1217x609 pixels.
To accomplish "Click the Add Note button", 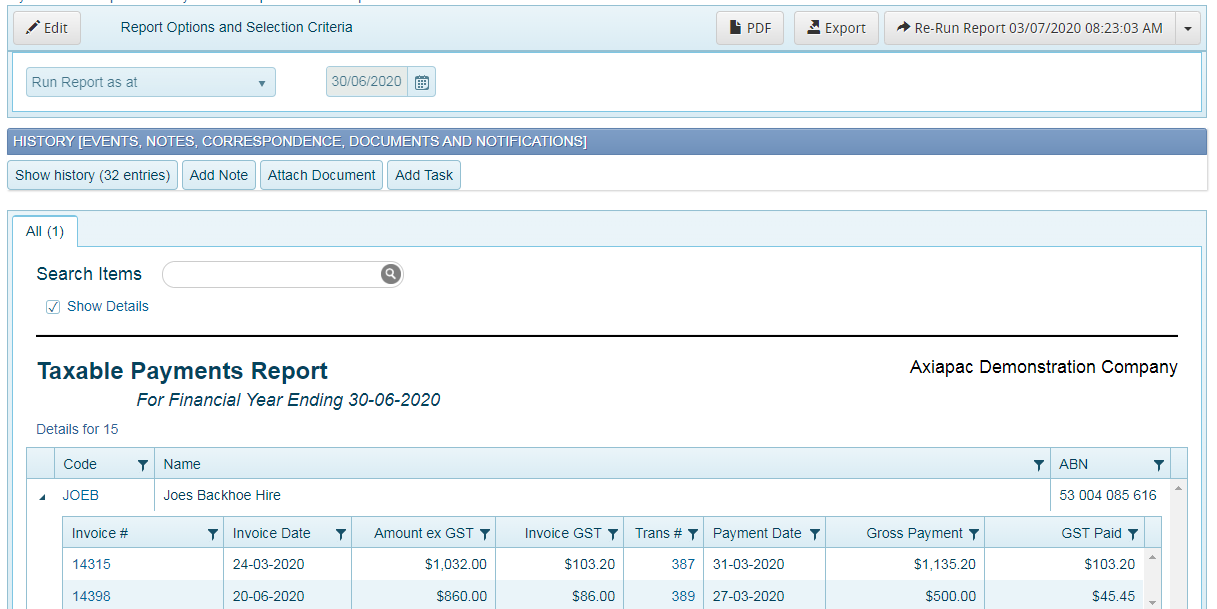I will (218, 175).
